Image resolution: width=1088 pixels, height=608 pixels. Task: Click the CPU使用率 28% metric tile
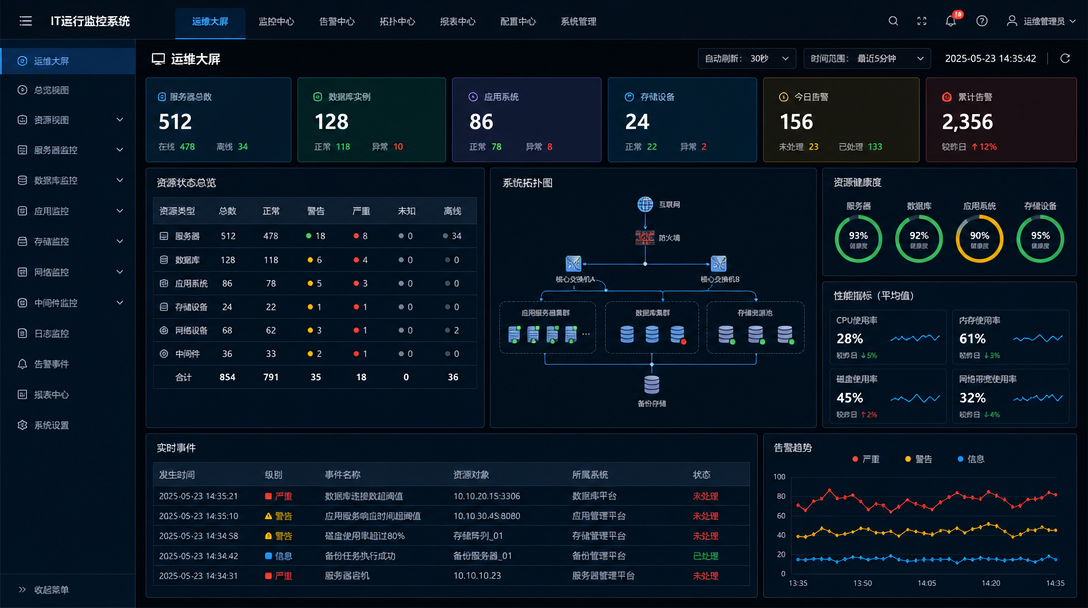(x=887, y=337)
